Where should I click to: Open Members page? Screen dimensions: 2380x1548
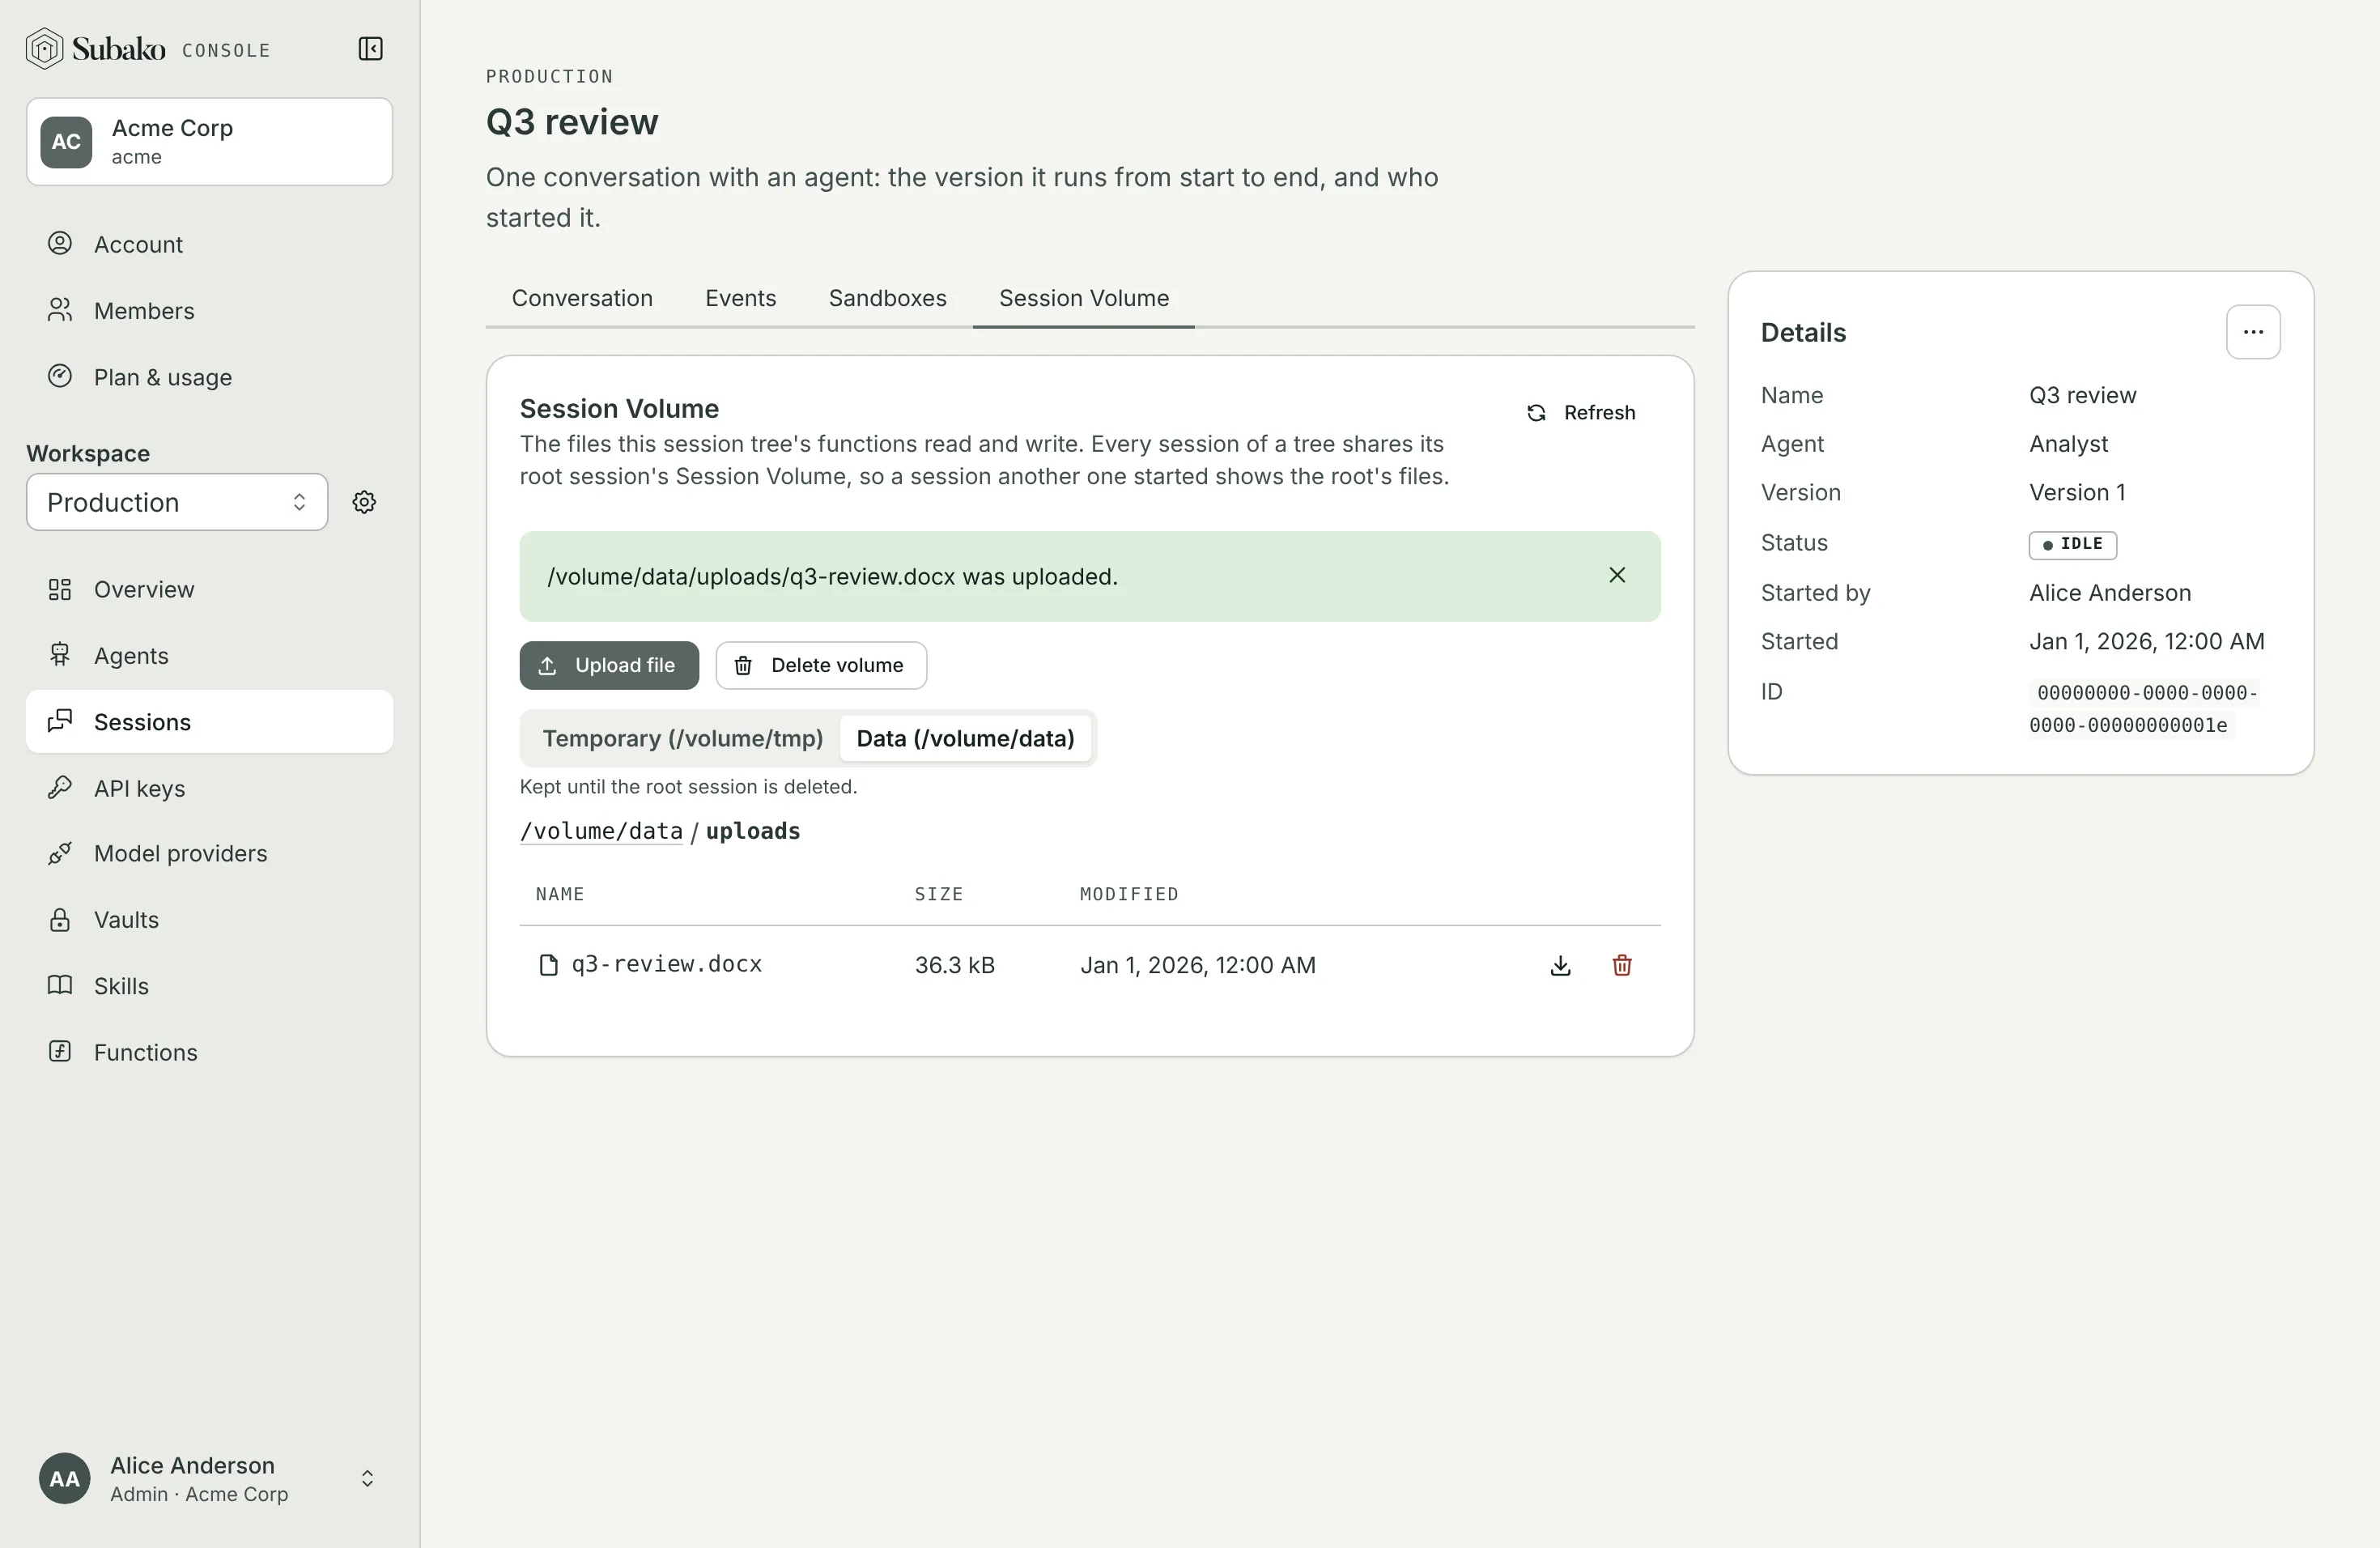click(x=209, y=311)
